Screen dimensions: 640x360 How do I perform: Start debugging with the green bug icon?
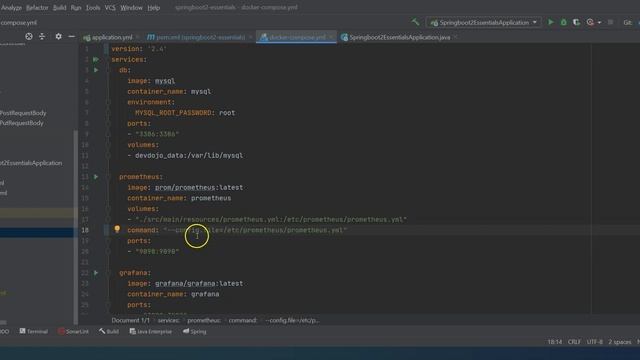pos(564,22)
